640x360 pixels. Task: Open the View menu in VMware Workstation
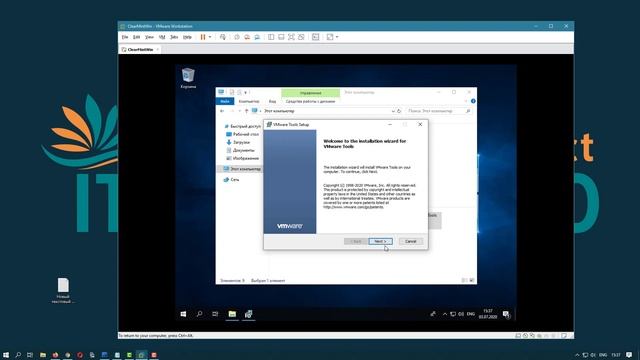coord(149,37)
